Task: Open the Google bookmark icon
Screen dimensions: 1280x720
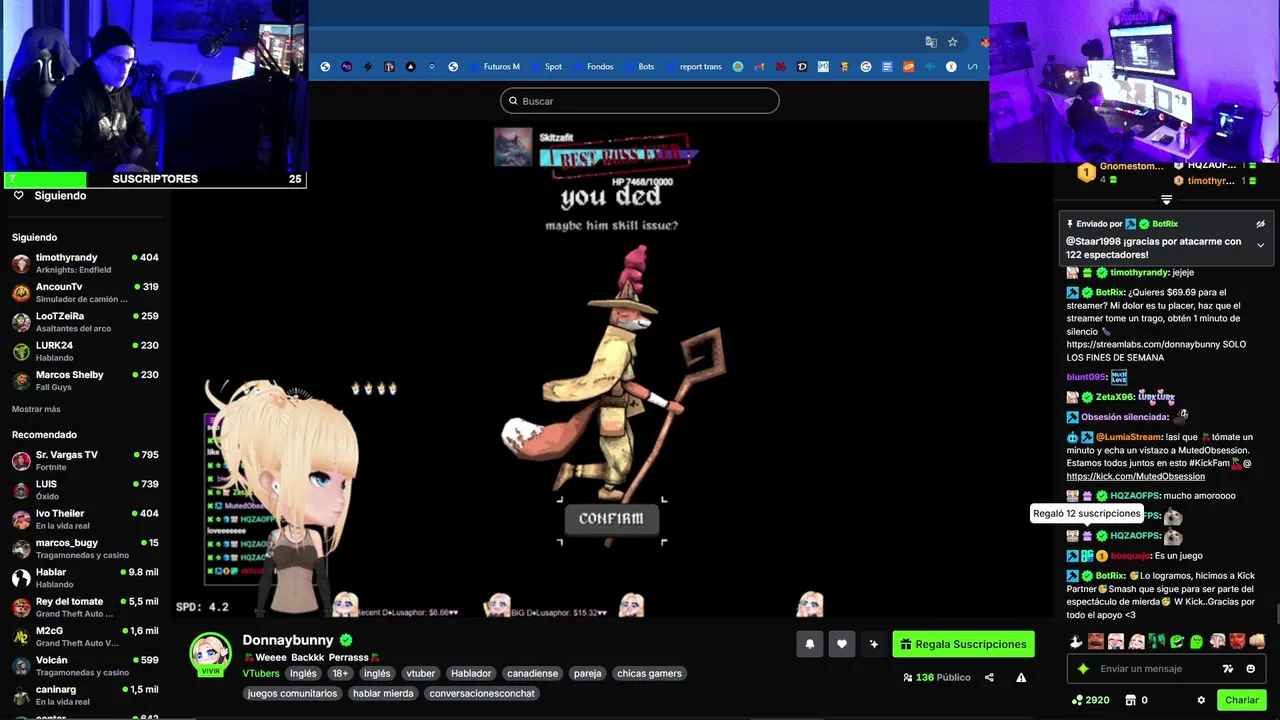Action: 866,67
